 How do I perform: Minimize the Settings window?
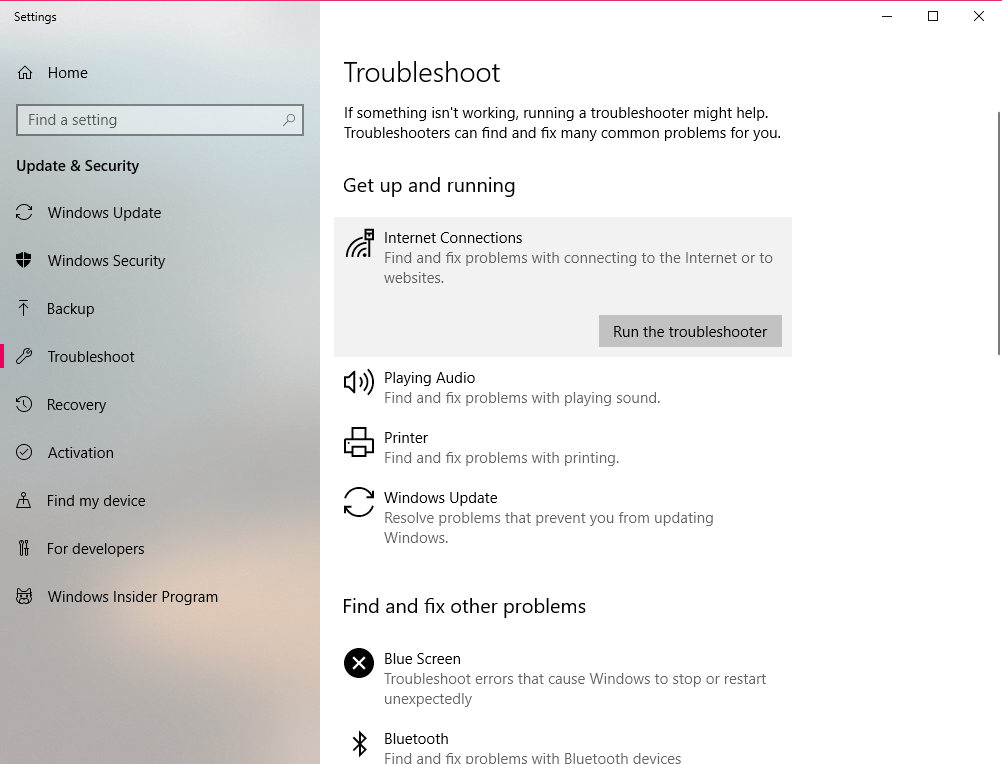(x=887, y=16)
